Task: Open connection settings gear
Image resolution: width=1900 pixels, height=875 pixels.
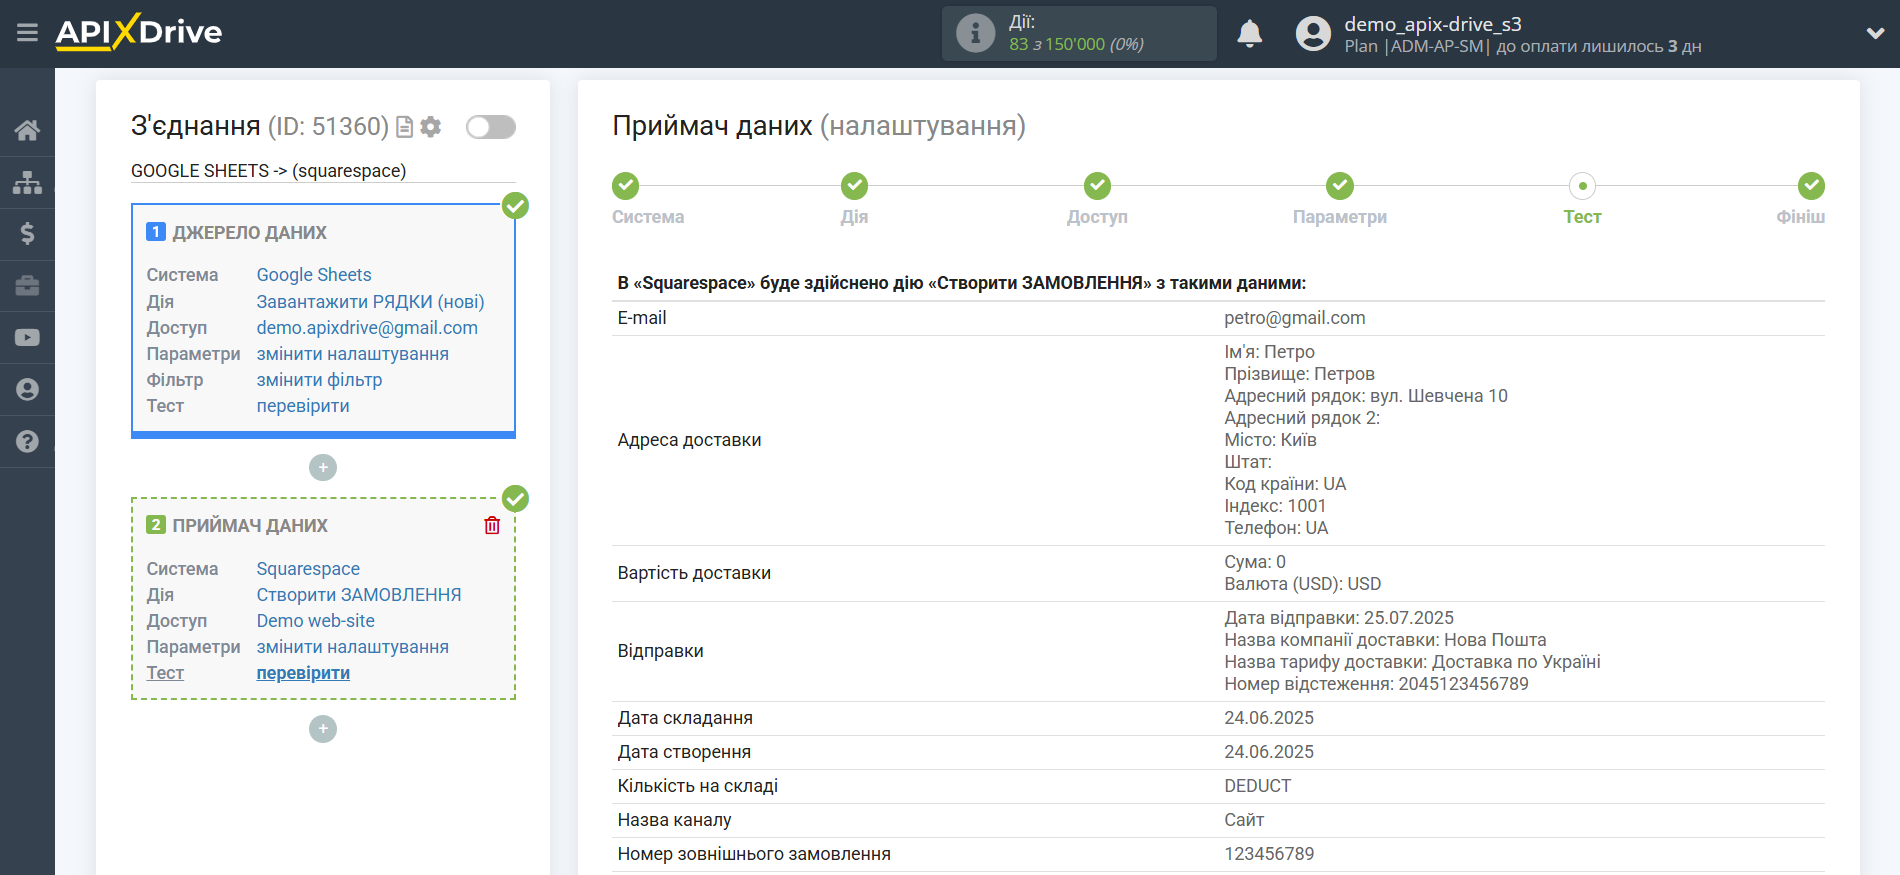Action: tap(431, 127)
